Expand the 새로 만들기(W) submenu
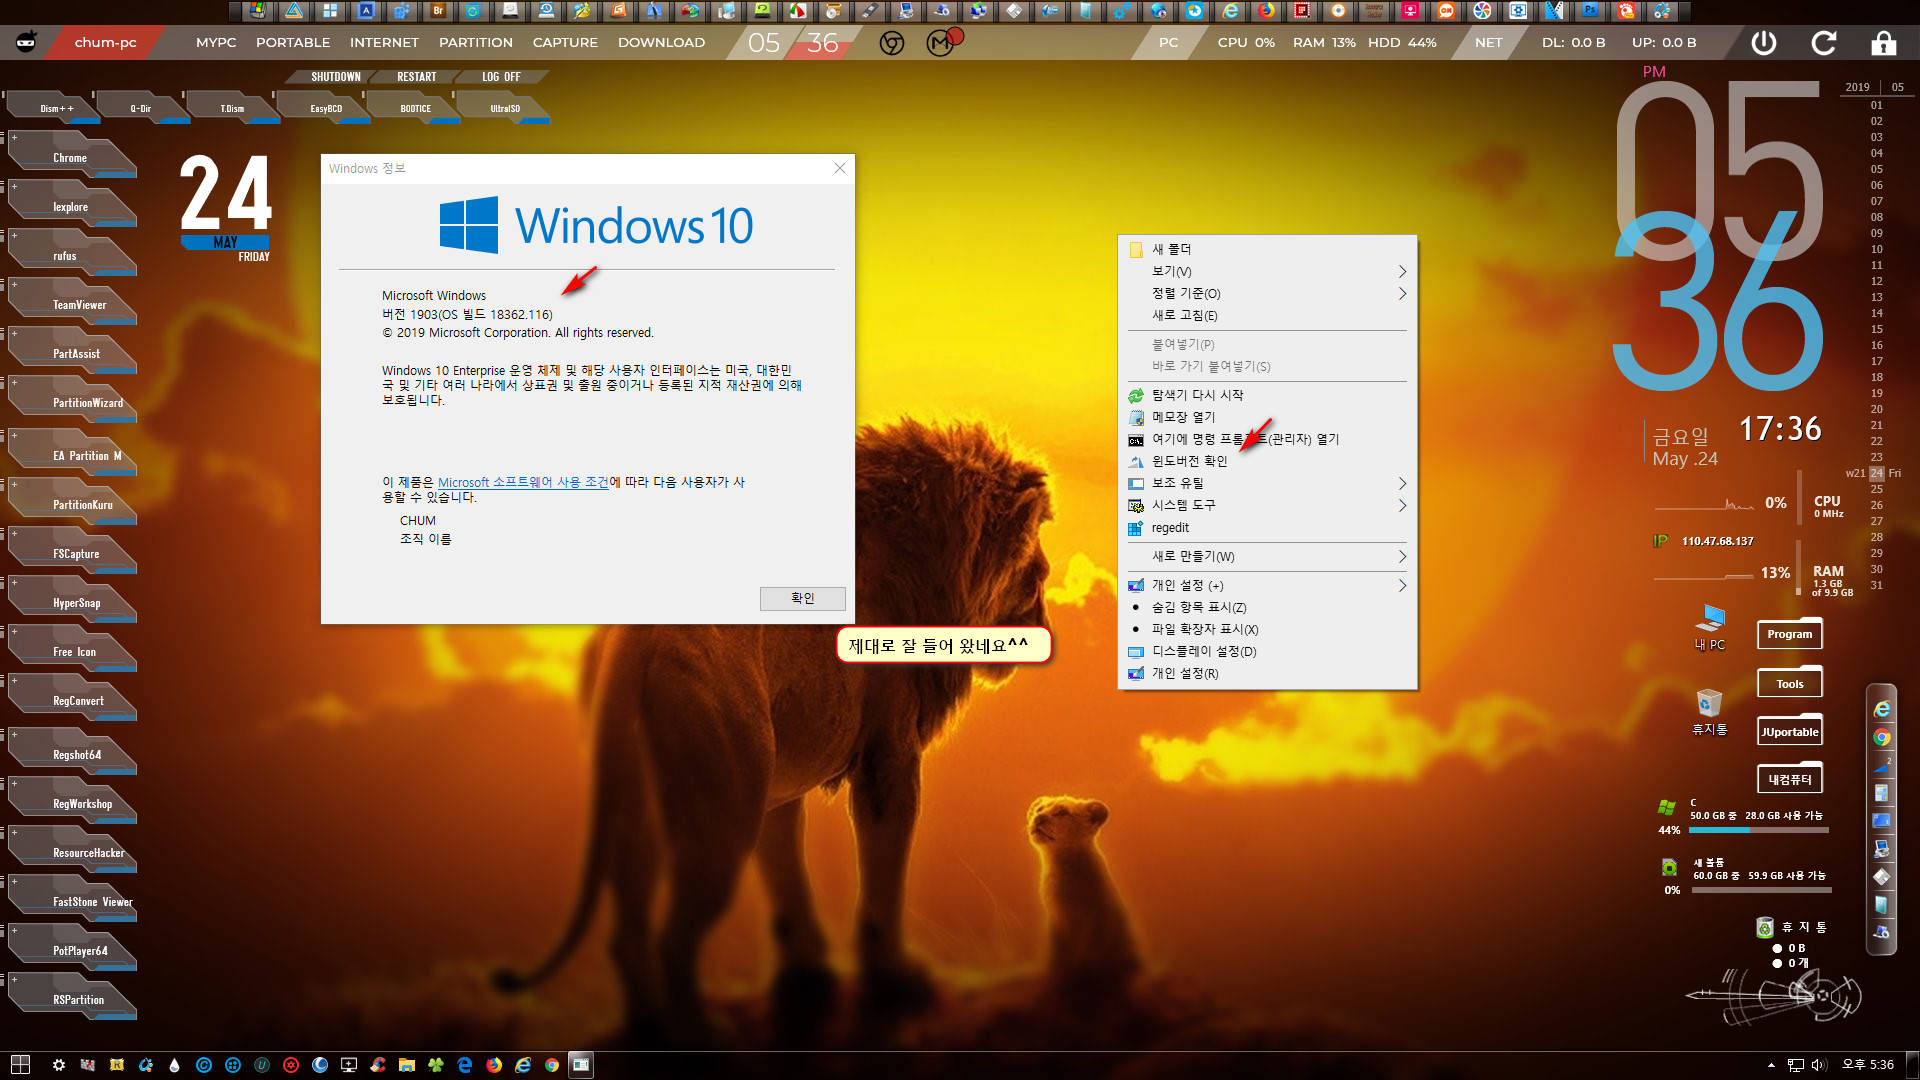Image resolution: width=1920 pixels, height=1080 pixels. click(1267, 556)
